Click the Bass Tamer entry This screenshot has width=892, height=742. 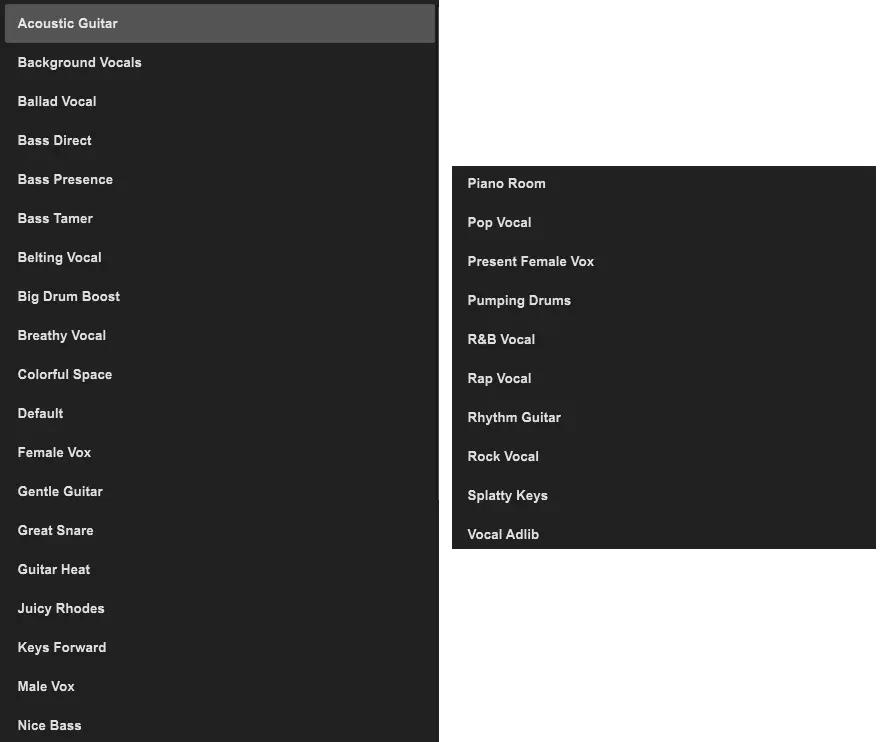pos(55,218)
